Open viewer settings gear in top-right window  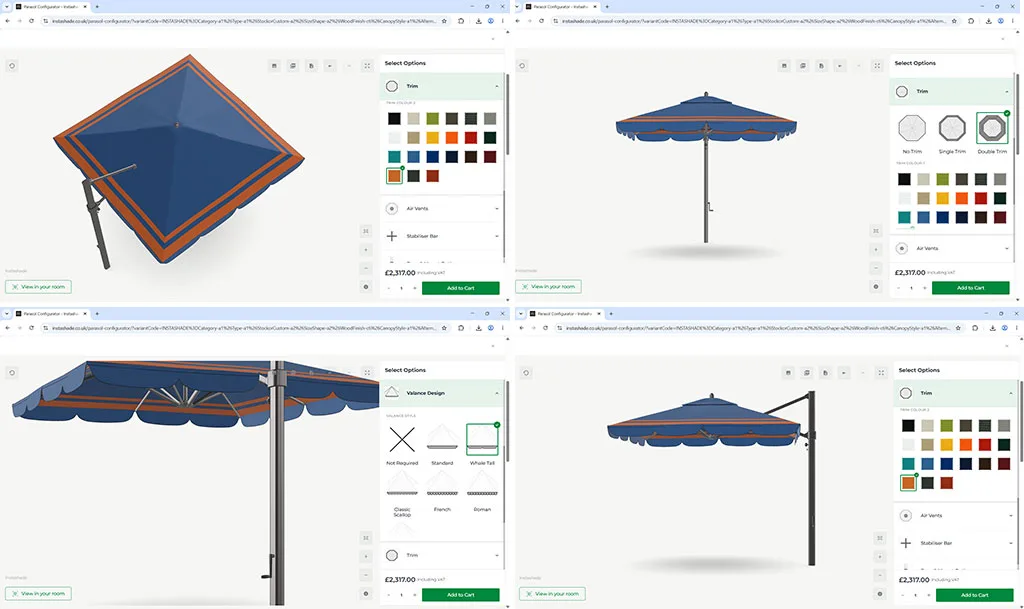click(876, 287)
